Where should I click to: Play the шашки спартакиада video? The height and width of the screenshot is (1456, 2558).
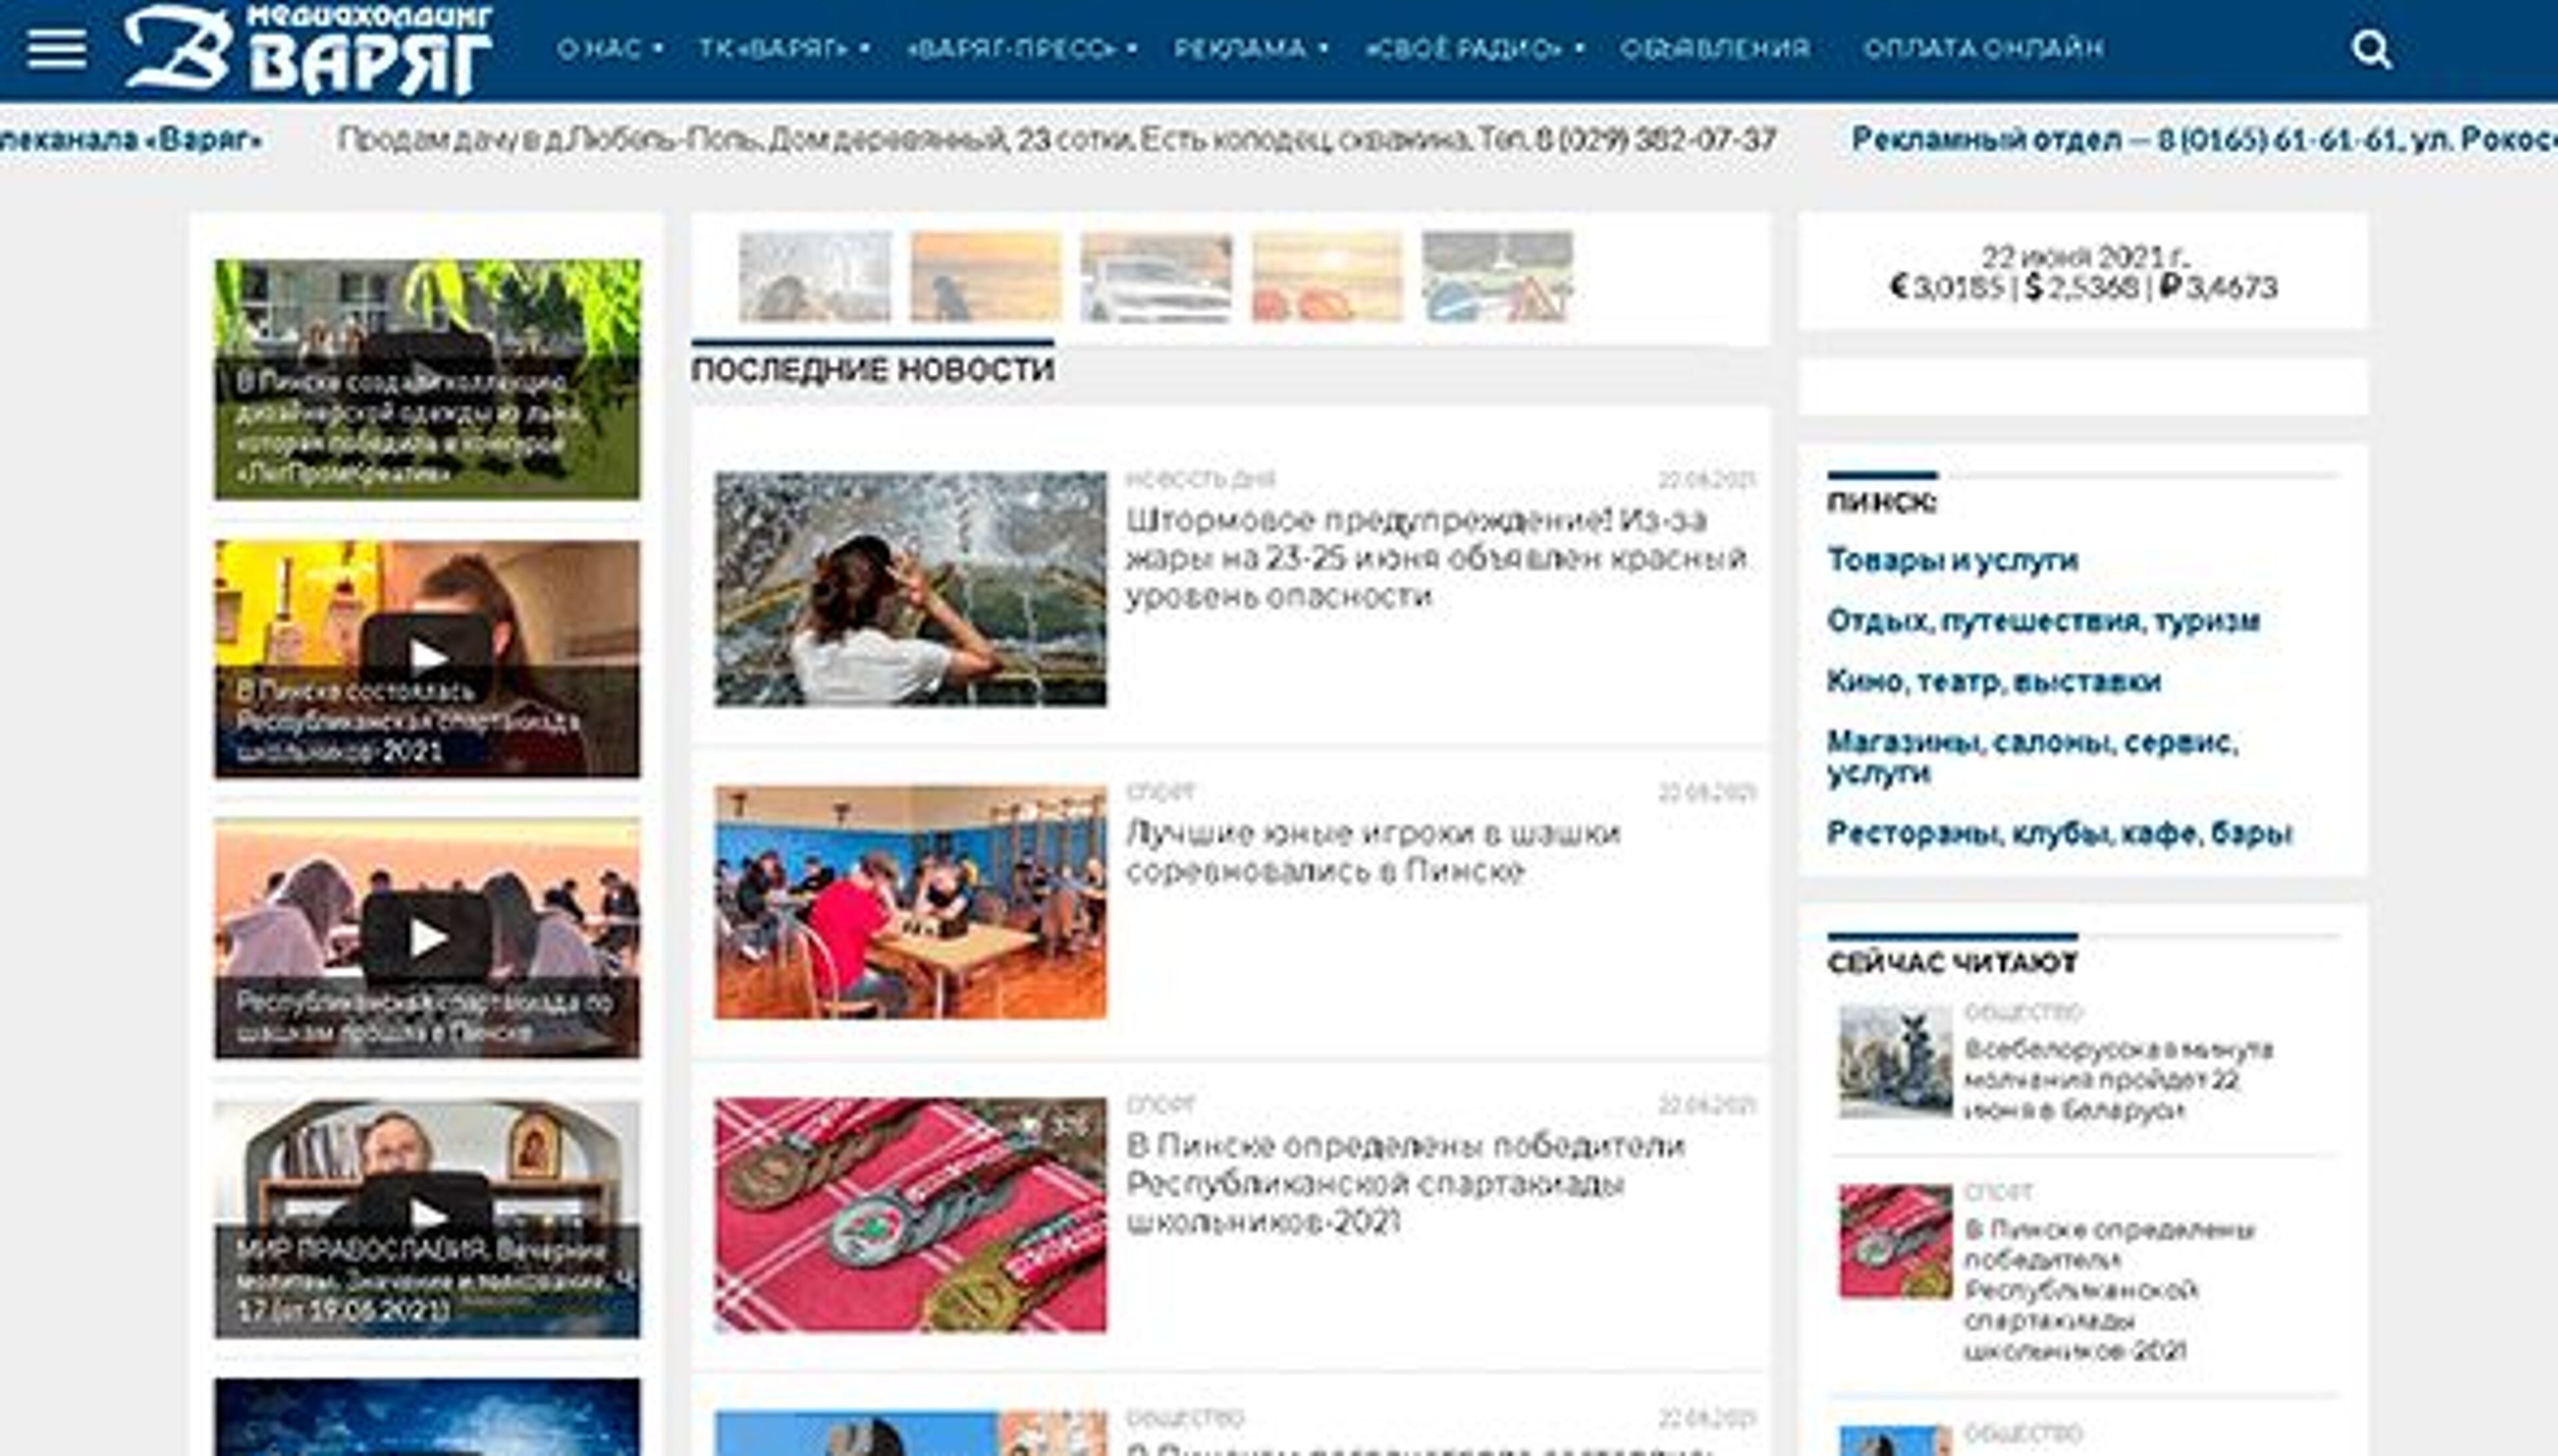click(427, 937)
